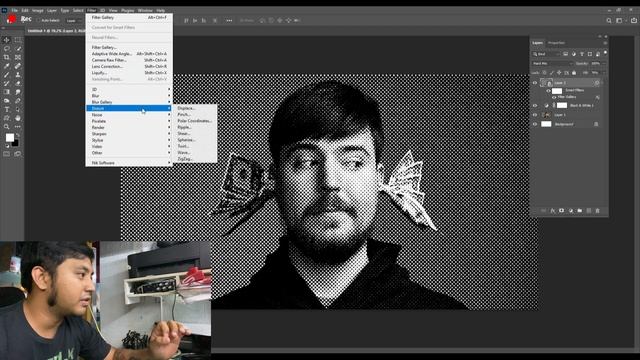The height and width of the screenshot is (360, 640).
Task: Open the more options three-dots in options bar
Action: (x=229, y=20)
